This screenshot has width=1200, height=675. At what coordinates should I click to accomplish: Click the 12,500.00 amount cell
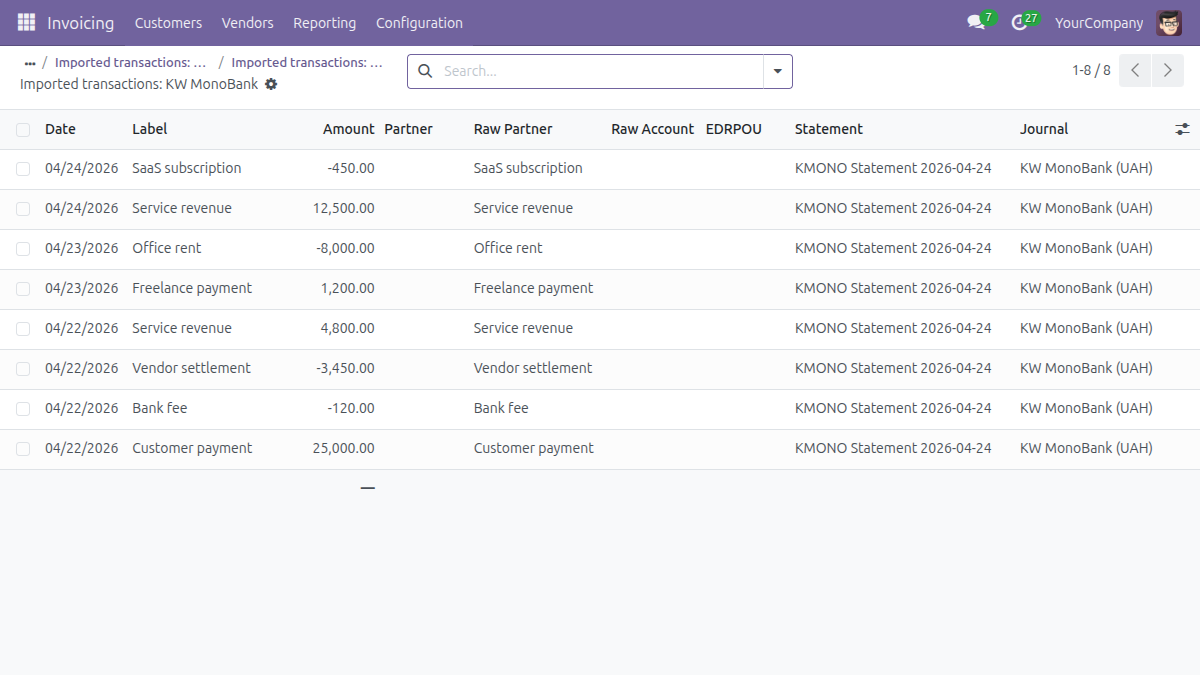(x=344, y=208)
